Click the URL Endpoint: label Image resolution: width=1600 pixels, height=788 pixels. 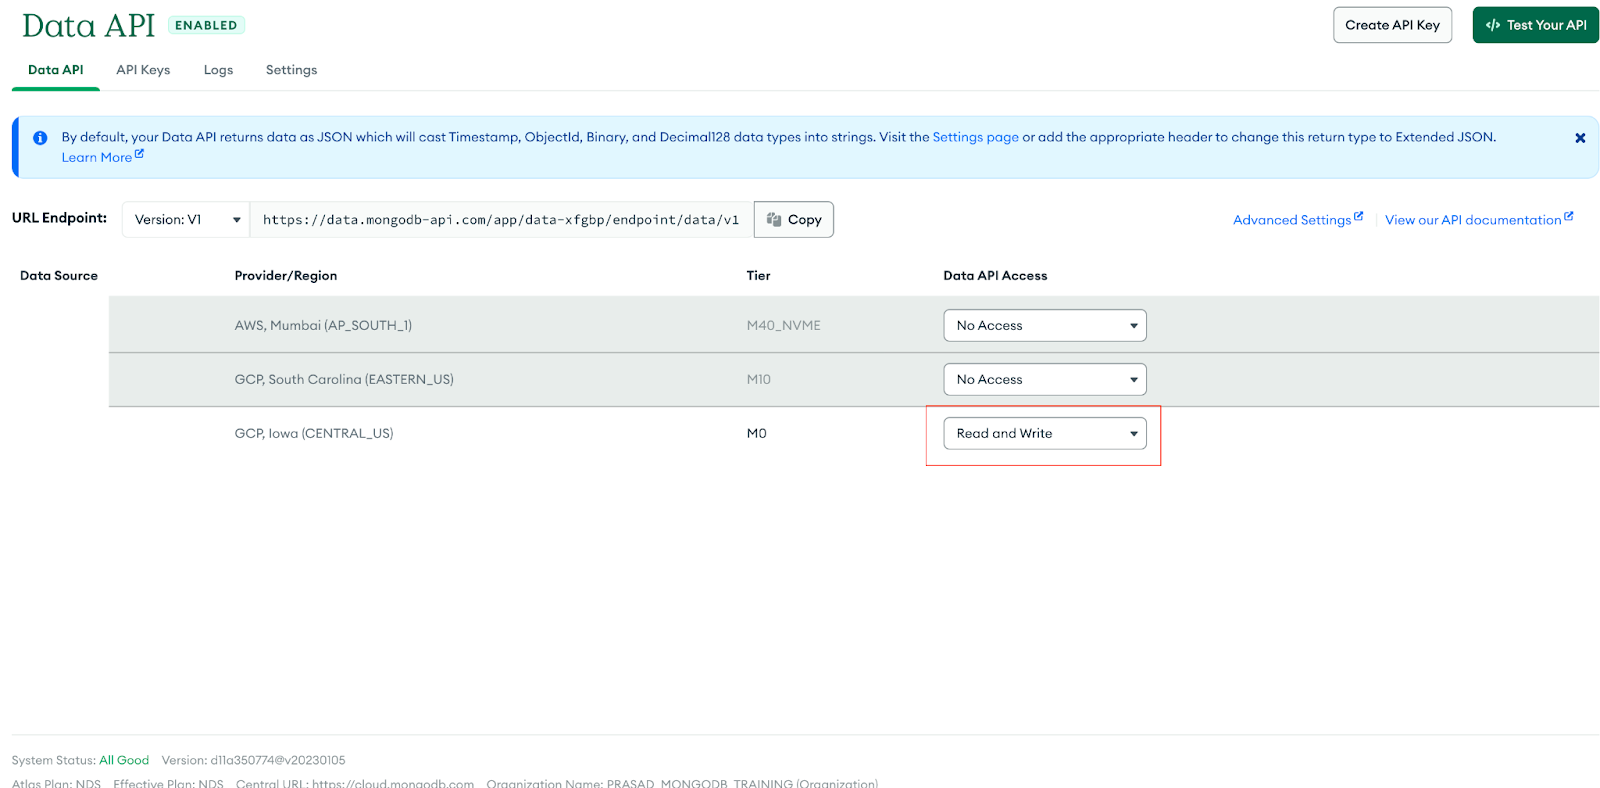(59, 217)
